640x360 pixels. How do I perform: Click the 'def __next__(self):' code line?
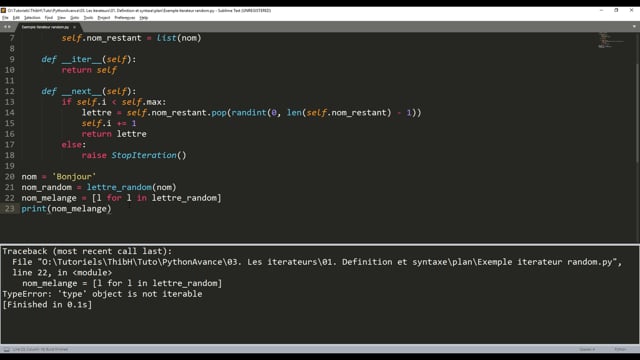[x=89, y=91]
